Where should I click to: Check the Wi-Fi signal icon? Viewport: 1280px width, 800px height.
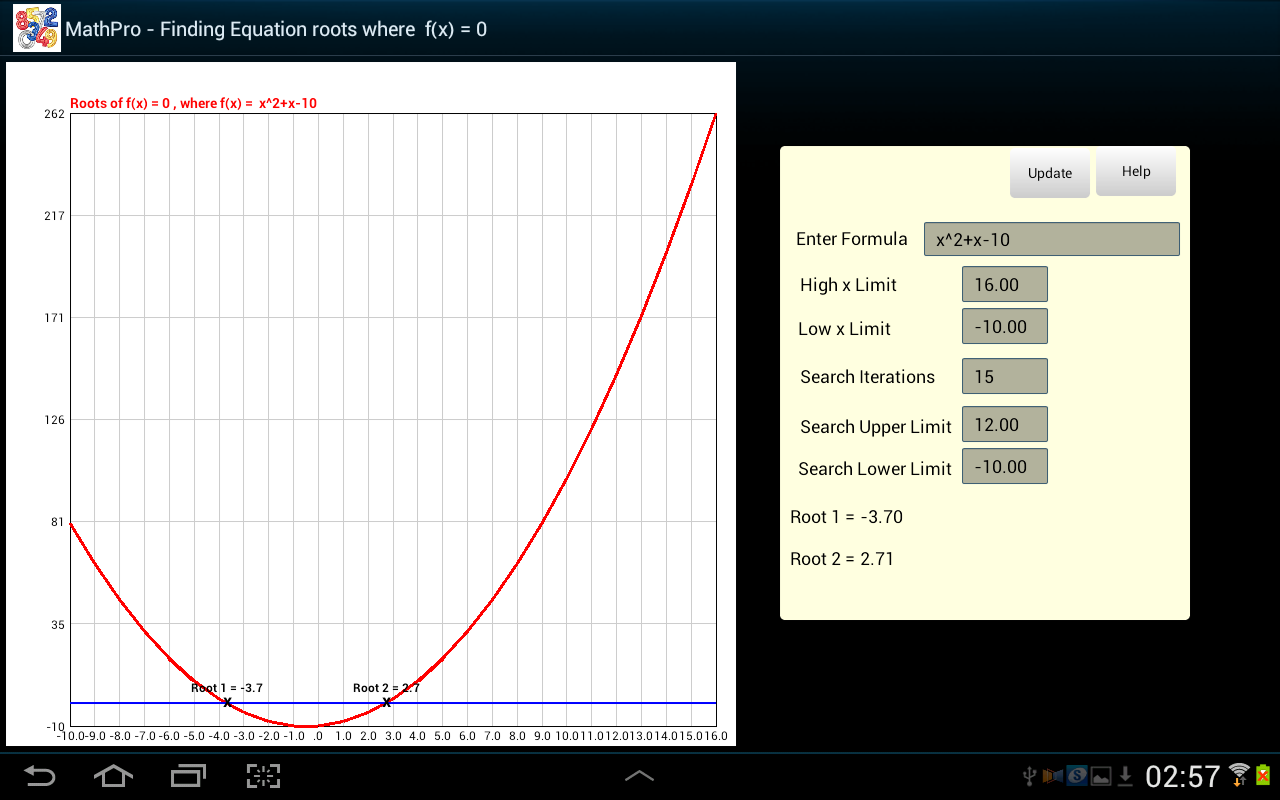pyautogui.click(x=1239, y=775)
